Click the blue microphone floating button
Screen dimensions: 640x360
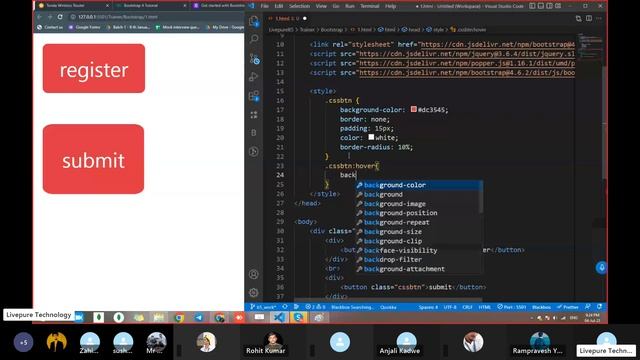[601, 268]
